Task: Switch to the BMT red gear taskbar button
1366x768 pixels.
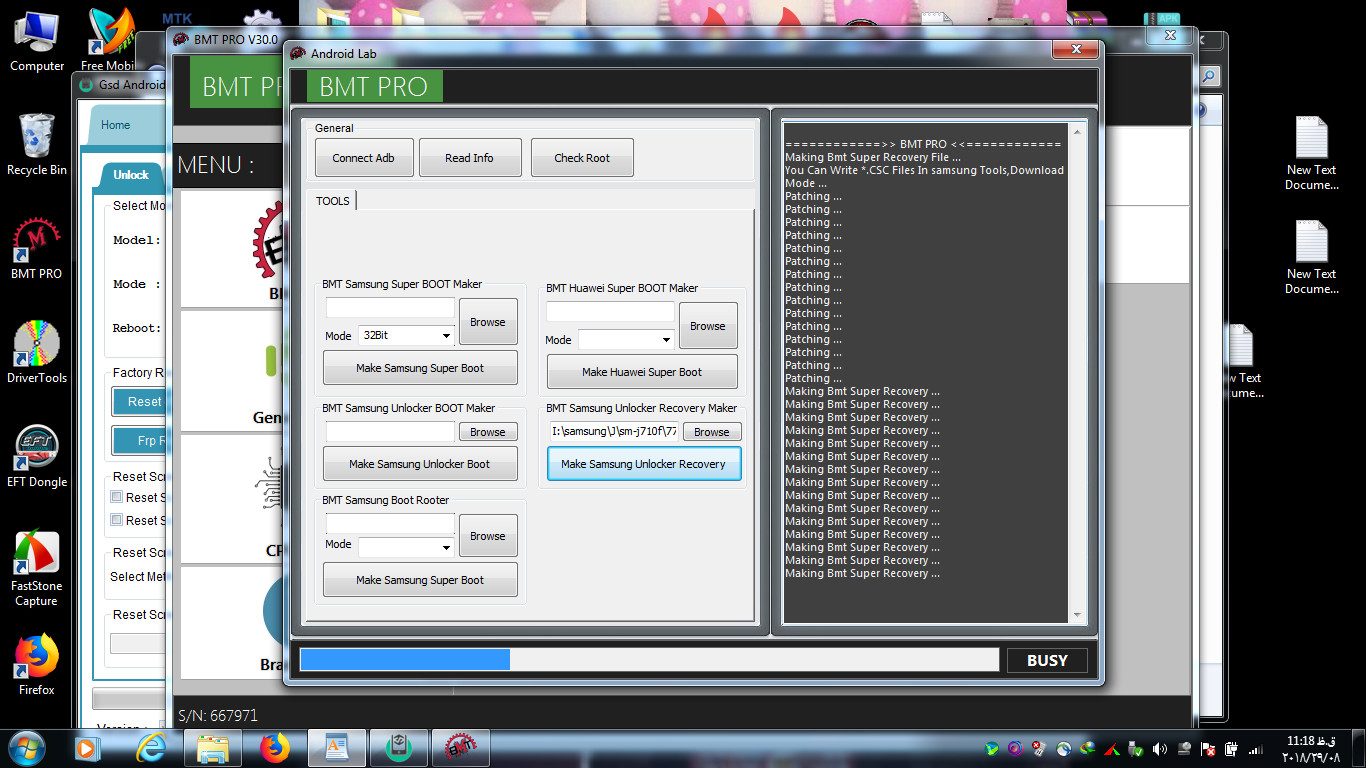Action: (x=460, y=747)
